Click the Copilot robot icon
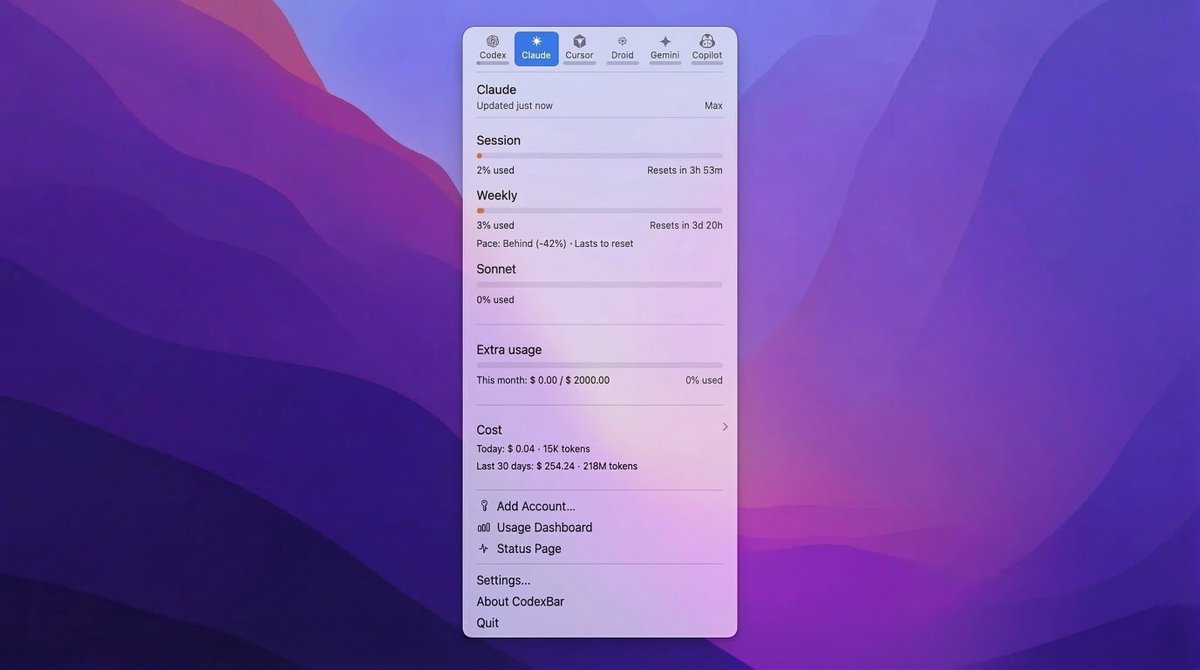Image resolution: width=1200 pixels, height=670 pixels. click(707, 41)
